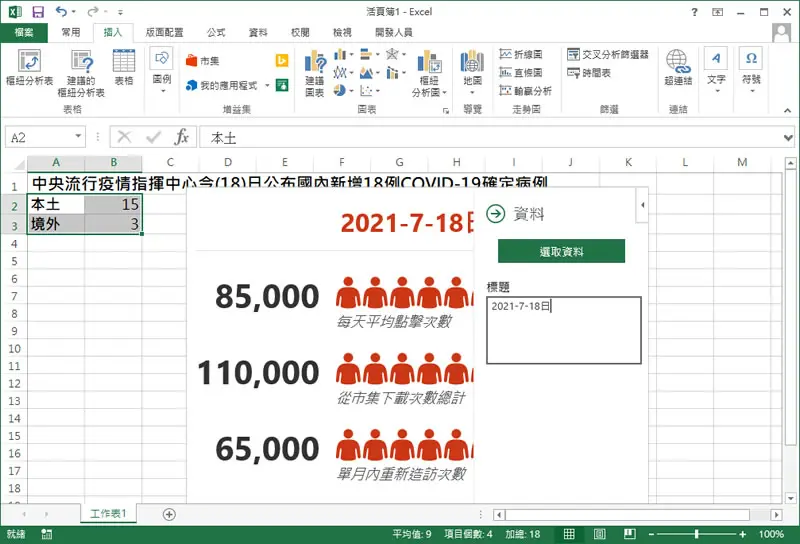Click the 標題 title text box
The width and height of the screenshot is (800, 544).
(564, 330)
